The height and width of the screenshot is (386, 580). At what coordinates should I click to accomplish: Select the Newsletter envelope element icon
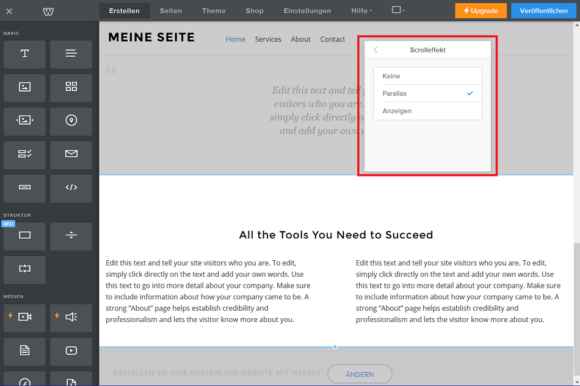(71, 155)
